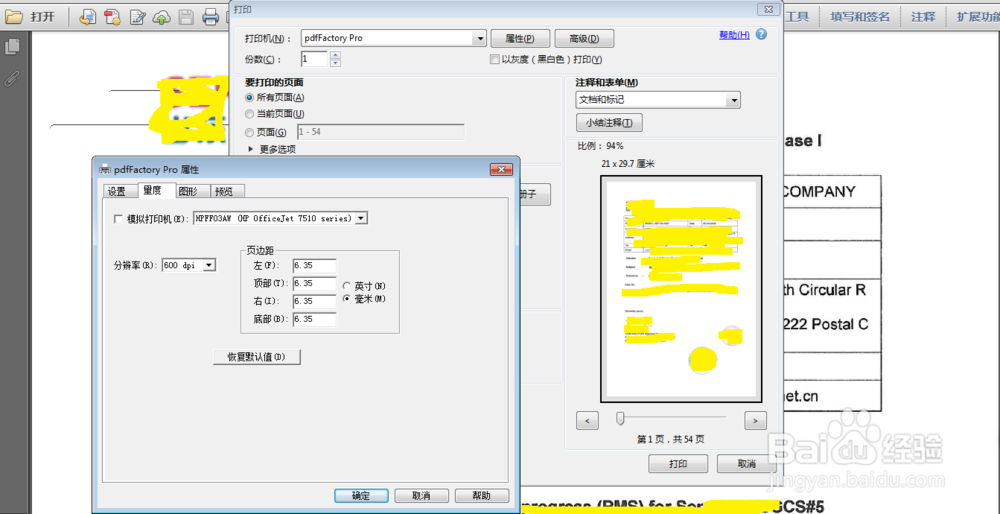The height and width of the screenshot is (514, 1000).
Task: Click the floppy disk save icon
Action: point(186,17)
